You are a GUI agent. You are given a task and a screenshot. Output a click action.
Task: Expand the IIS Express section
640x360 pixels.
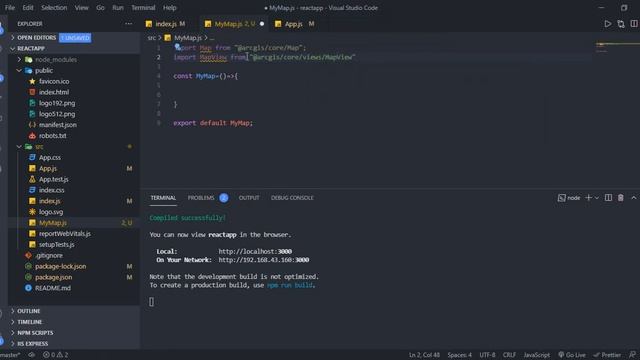(33, 344)
